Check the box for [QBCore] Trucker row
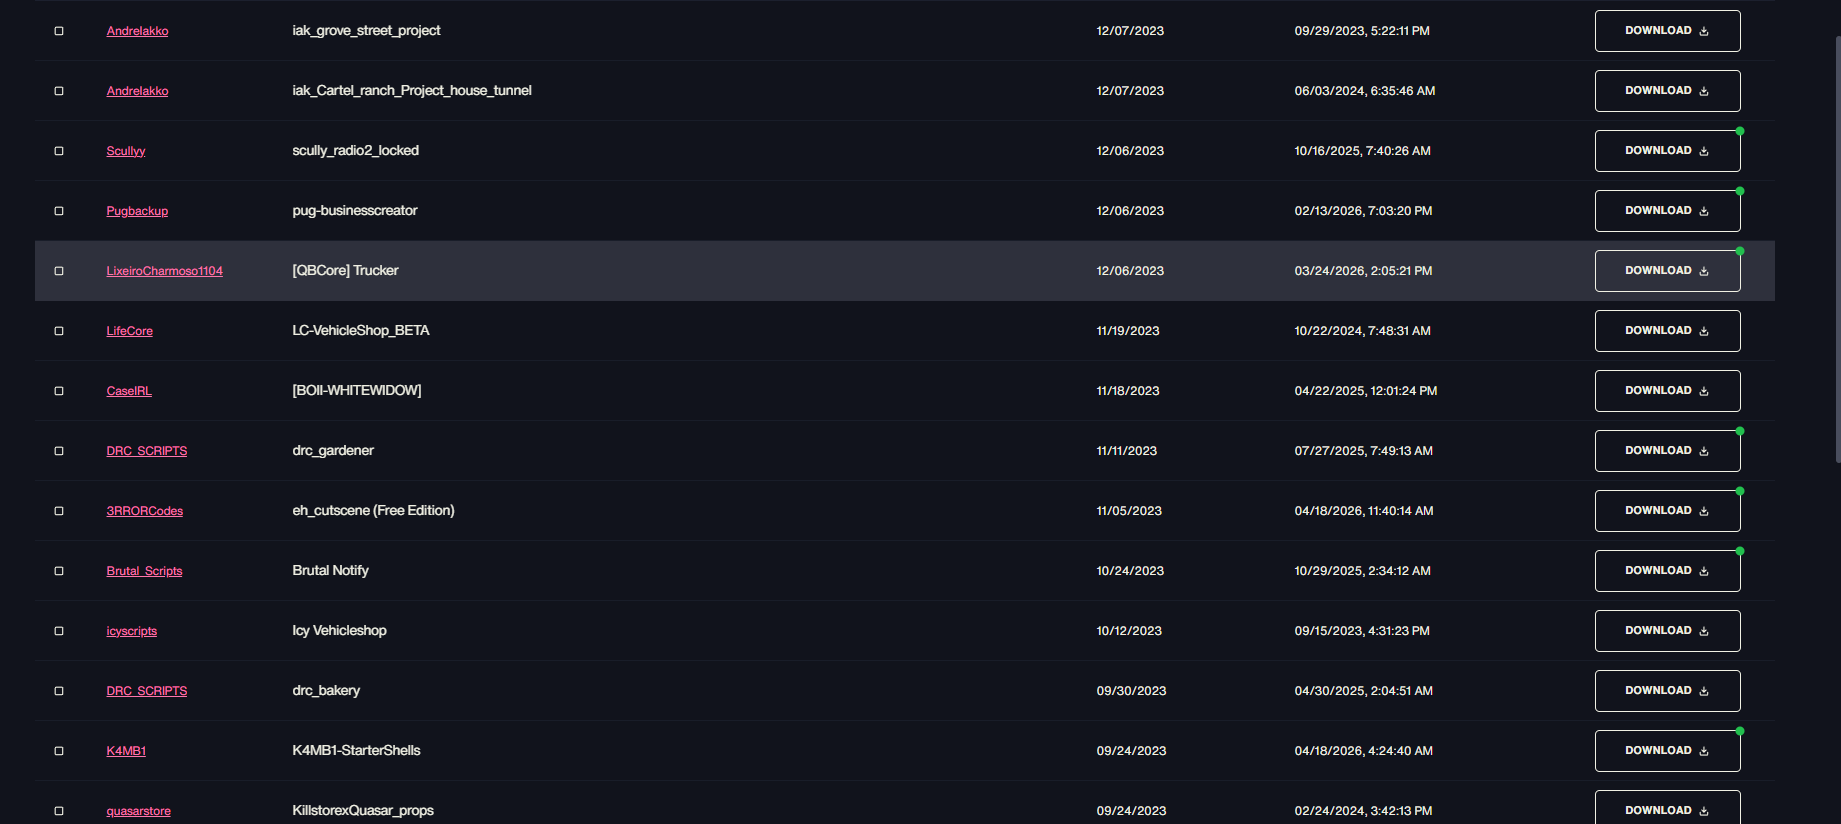The image size is (1841, 824). [x=59, y=271]
